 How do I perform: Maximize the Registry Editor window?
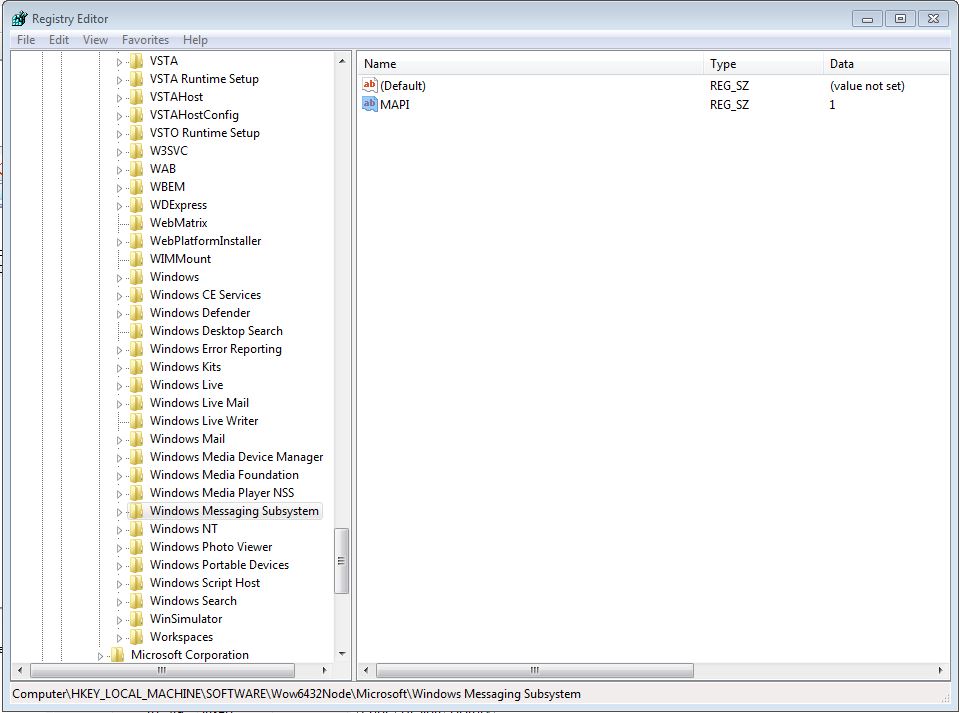click(900, 19)
